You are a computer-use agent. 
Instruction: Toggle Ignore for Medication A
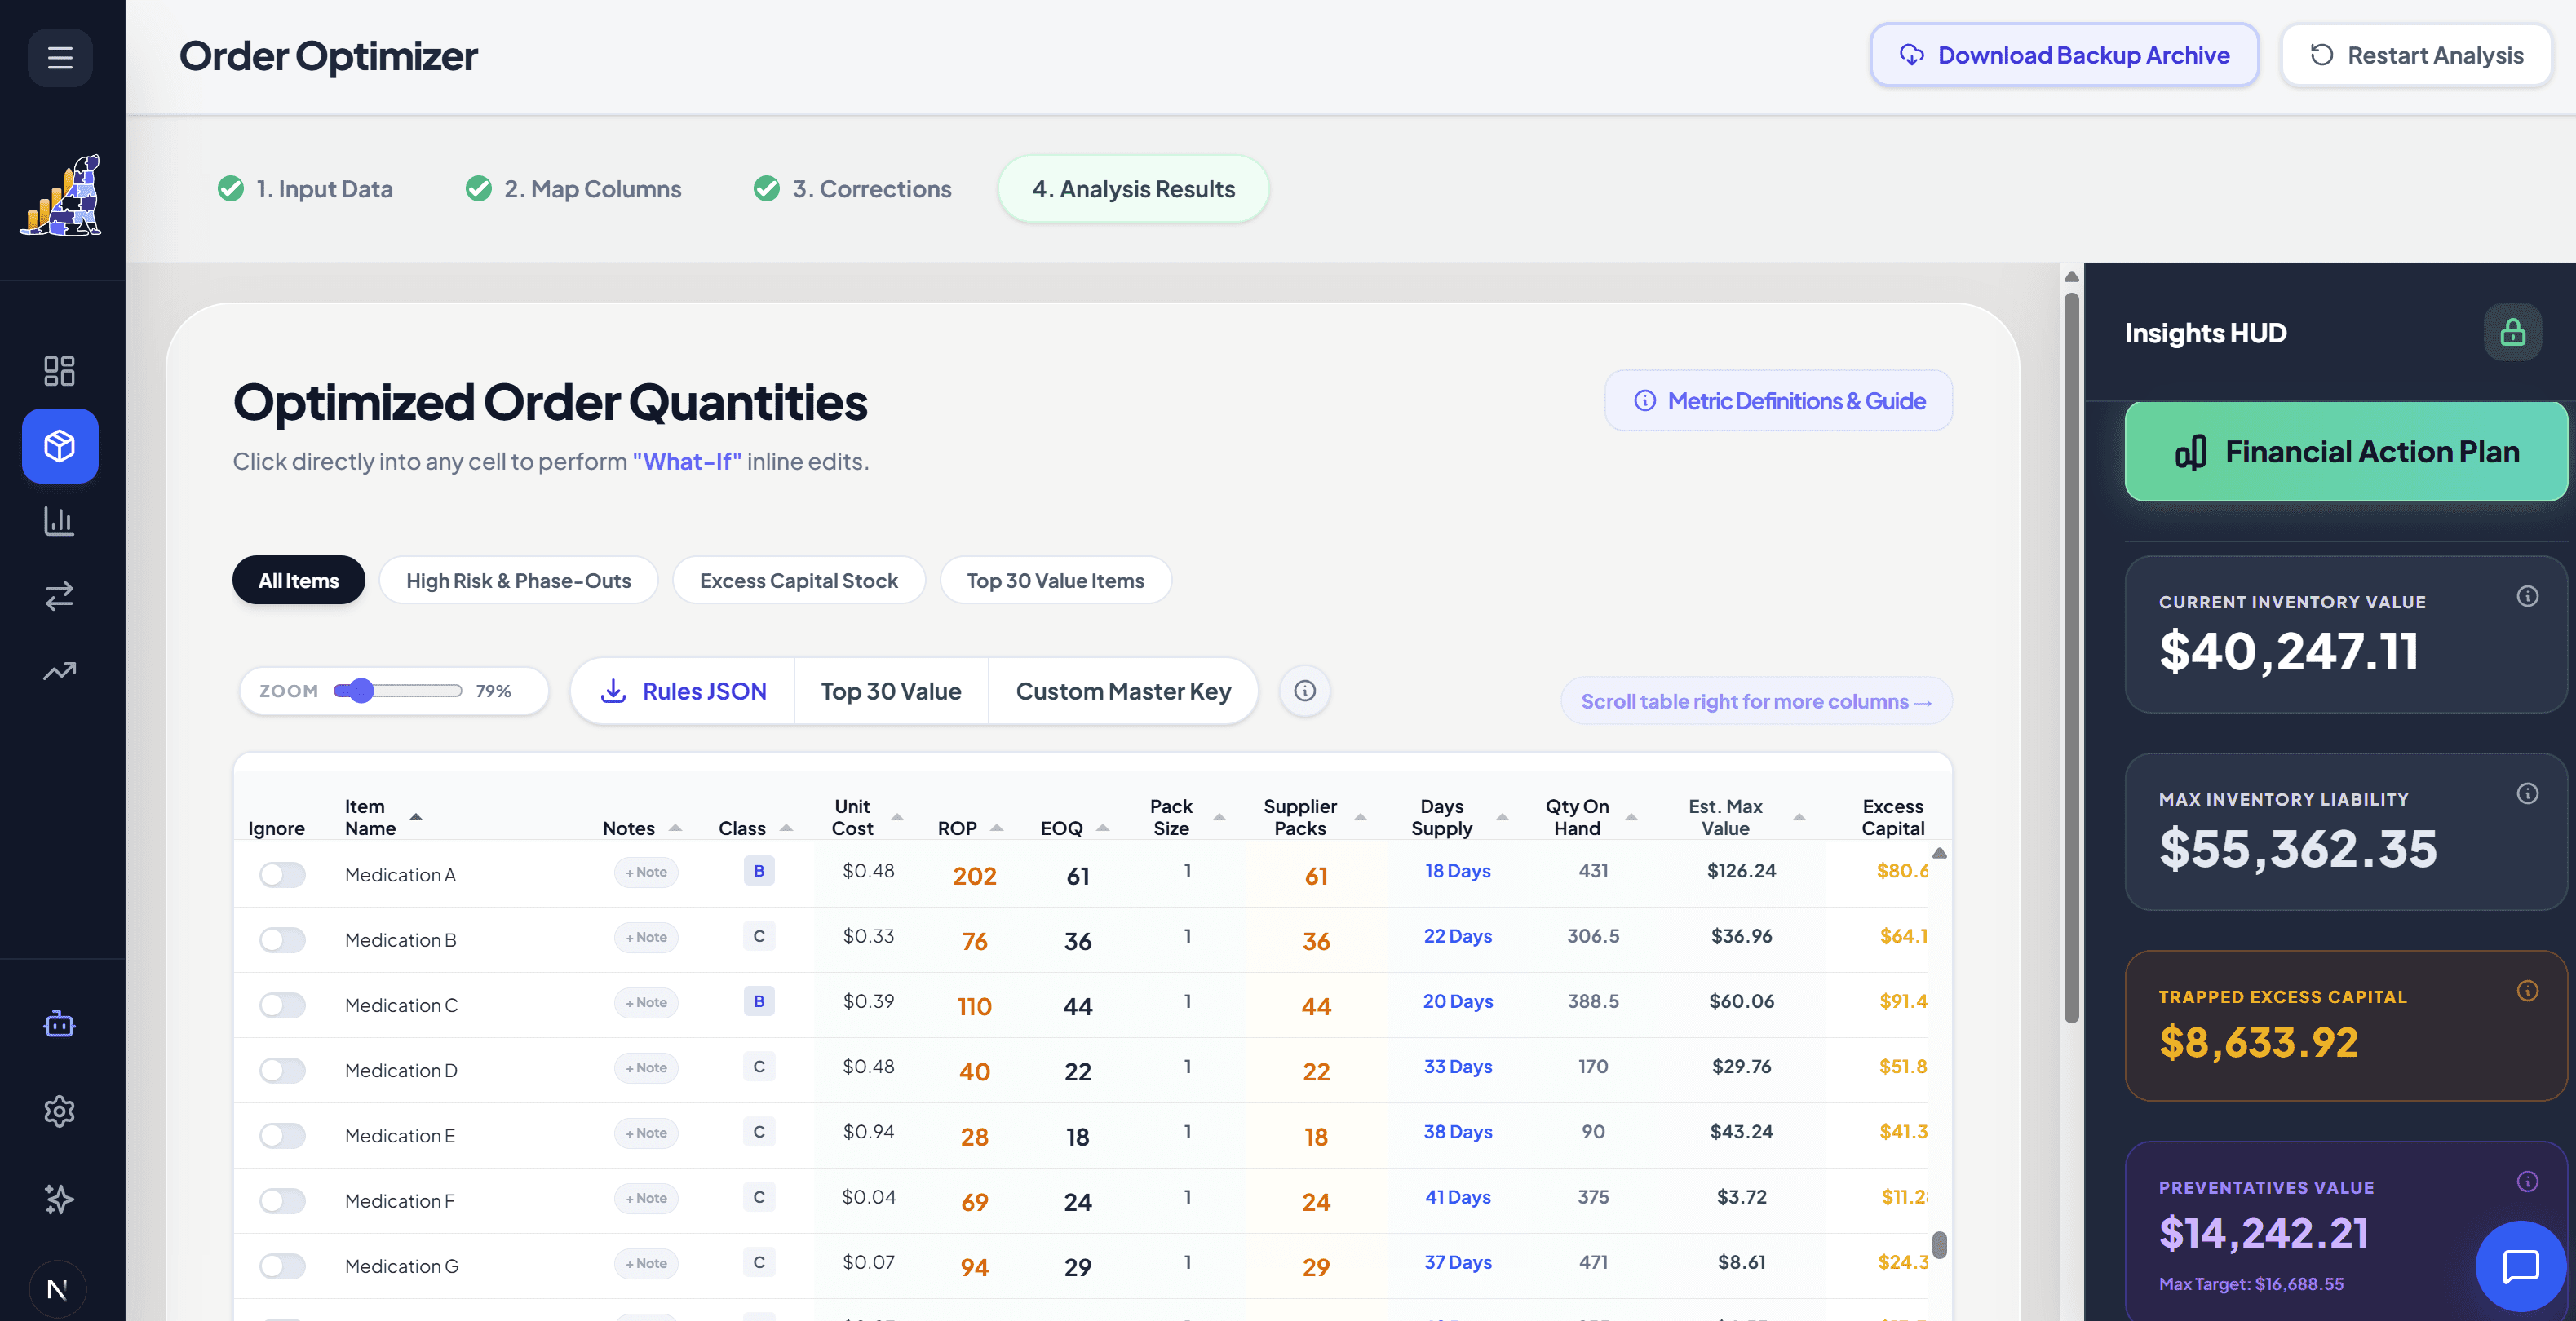pos(282,875)
